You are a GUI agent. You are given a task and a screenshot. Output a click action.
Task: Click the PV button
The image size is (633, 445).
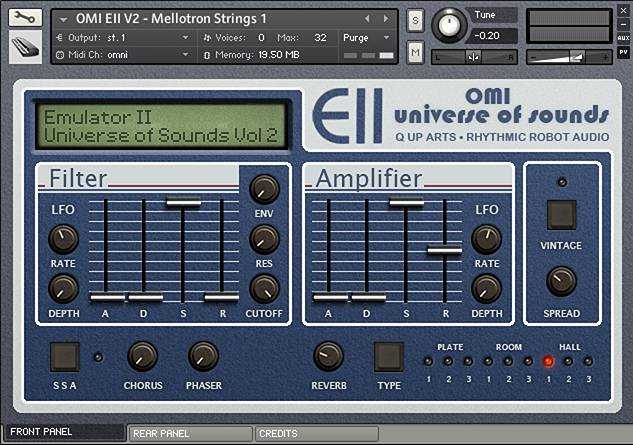[623, 52]
